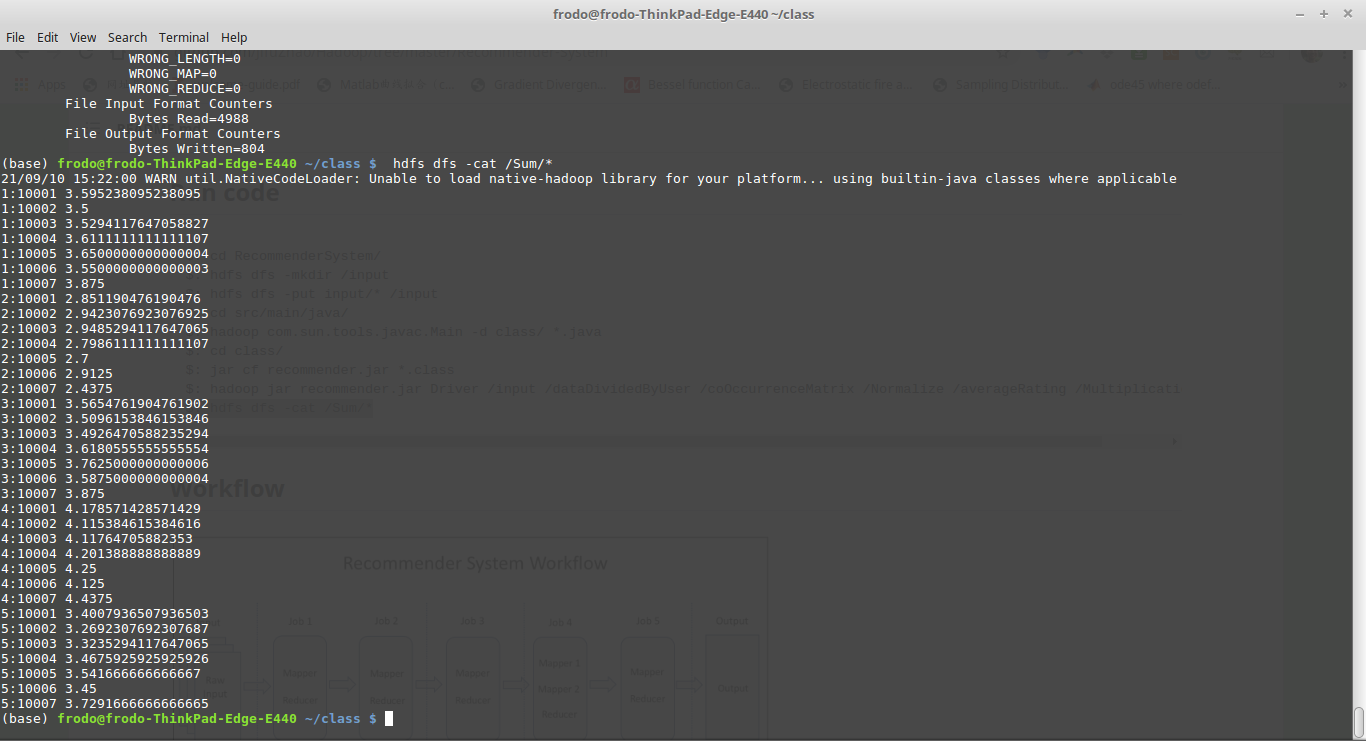Click the output line '4:10007 4.4375'

click(57, 599)
